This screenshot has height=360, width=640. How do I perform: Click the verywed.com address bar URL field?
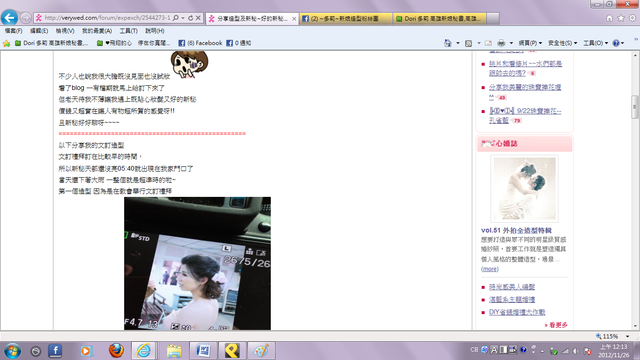pos(107,18)
